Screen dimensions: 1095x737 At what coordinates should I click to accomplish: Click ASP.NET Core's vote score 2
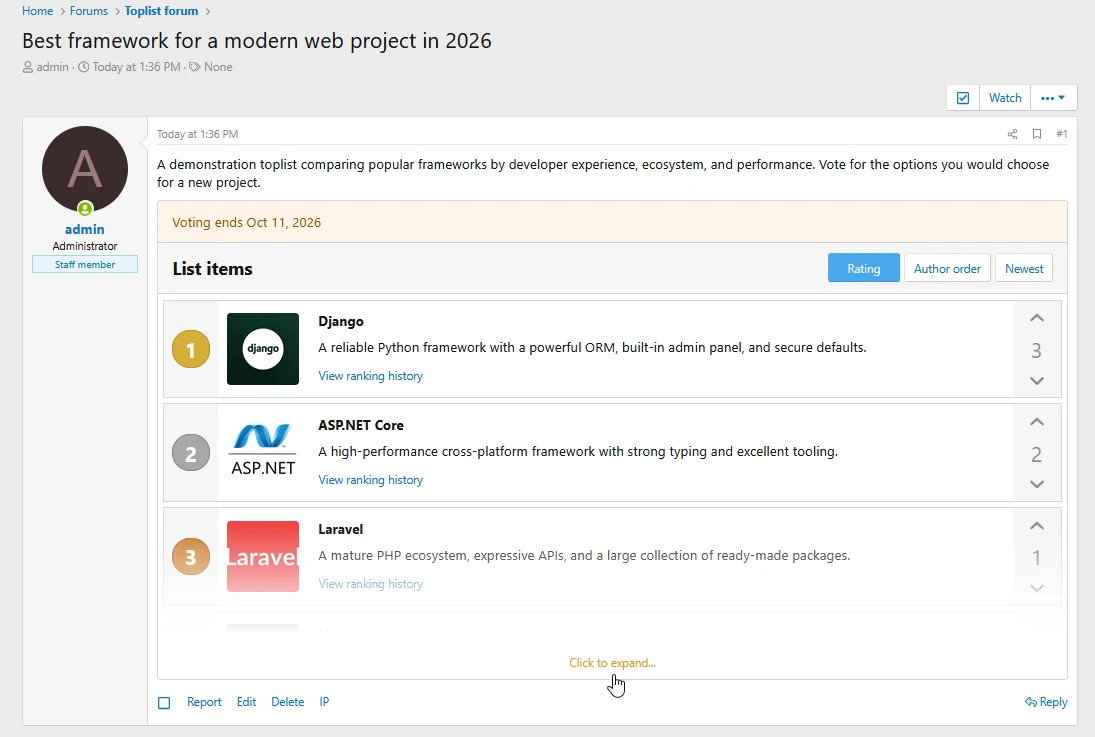pos(1036,454)
